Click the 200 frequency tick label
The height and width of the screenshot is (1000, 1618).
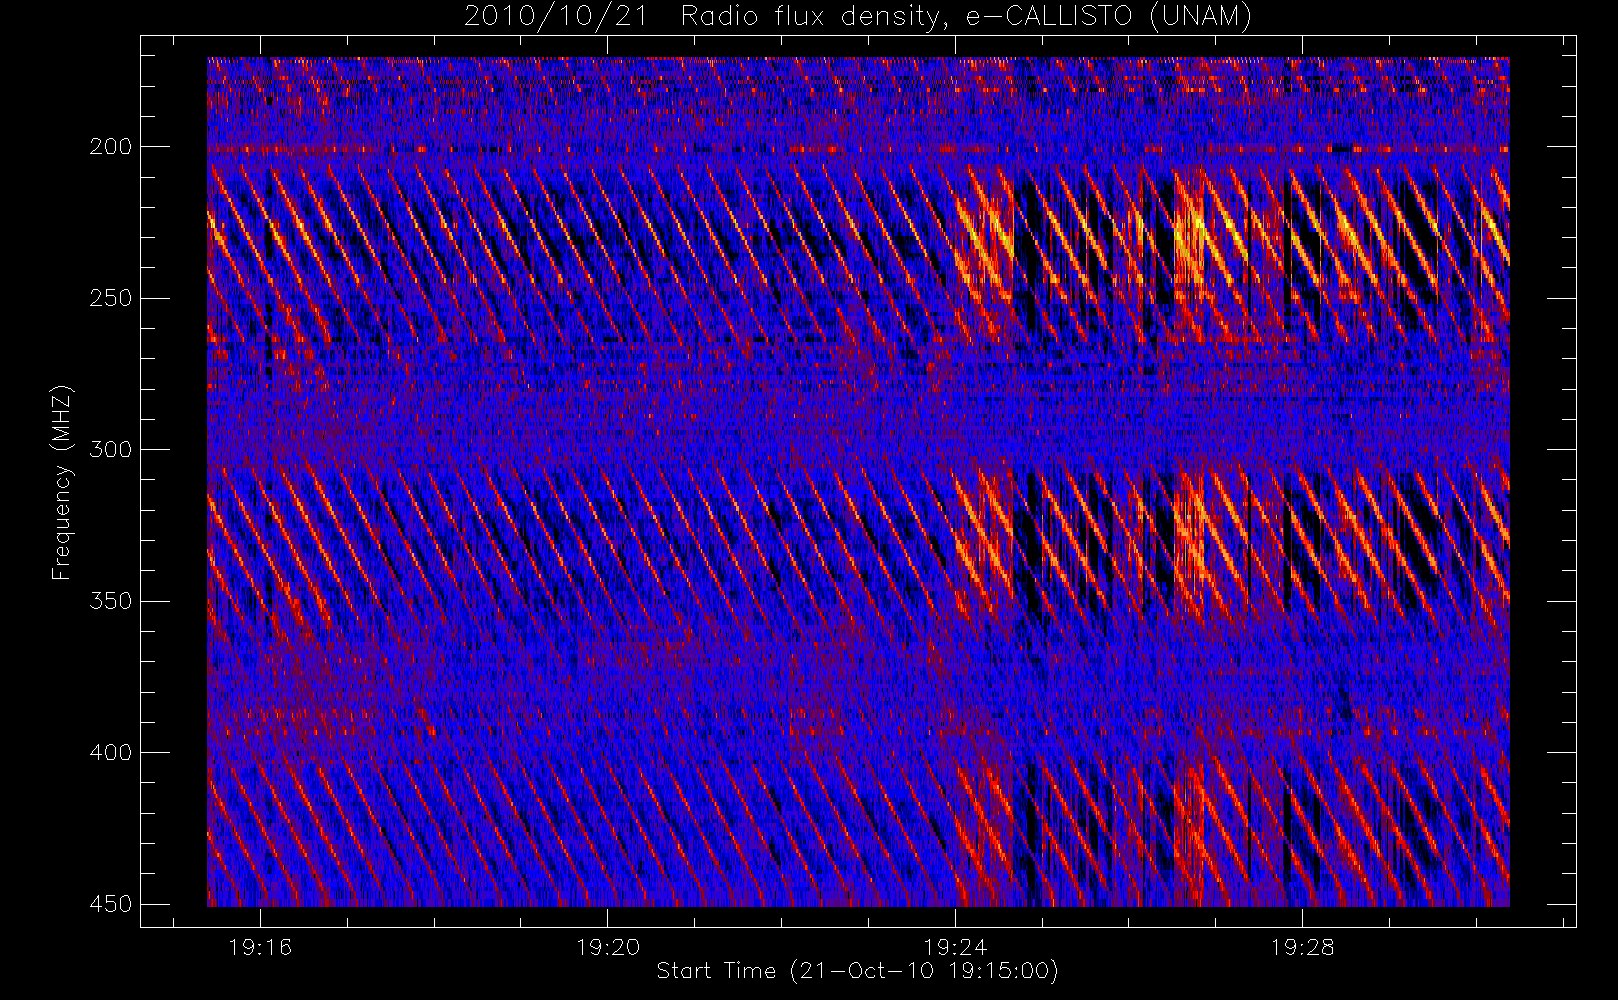point(110,147)
